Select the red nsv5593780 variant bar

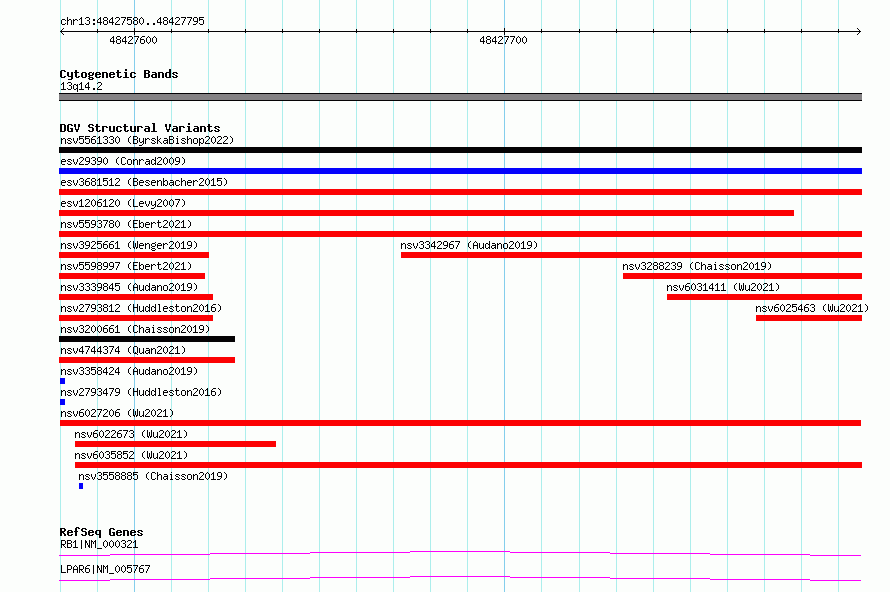[x=460, y=234]
